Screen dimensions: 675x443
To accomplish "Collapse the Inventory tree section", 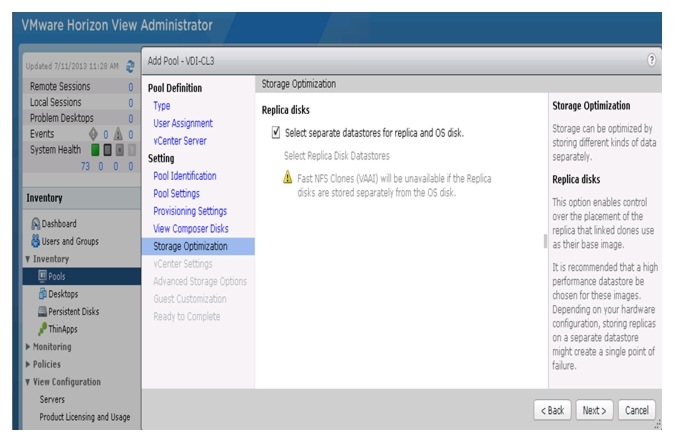I will 28,259.
